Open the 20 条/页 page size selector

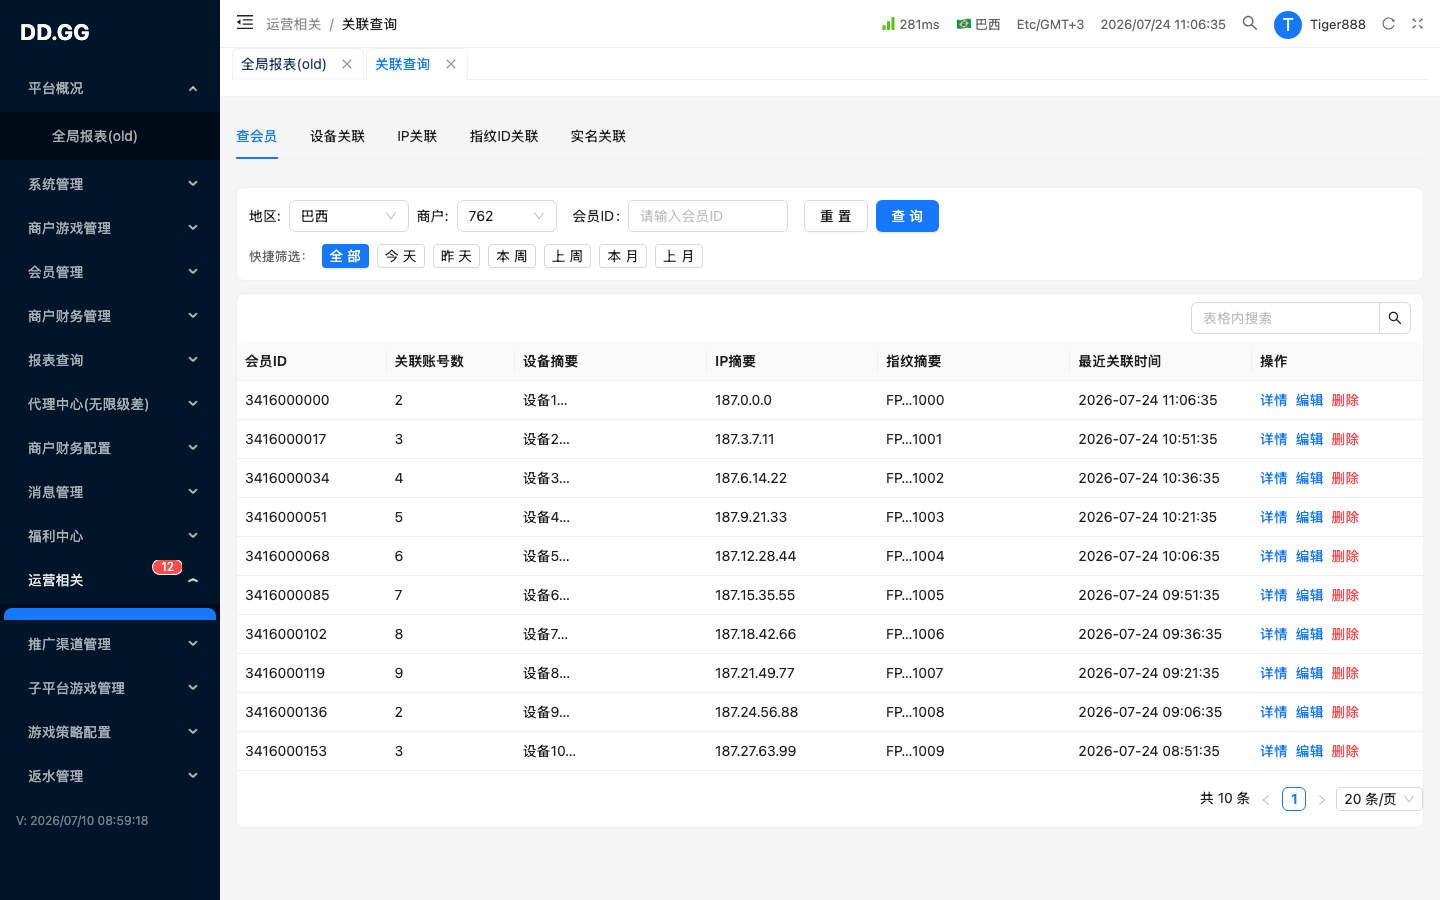coord(1379,799)
